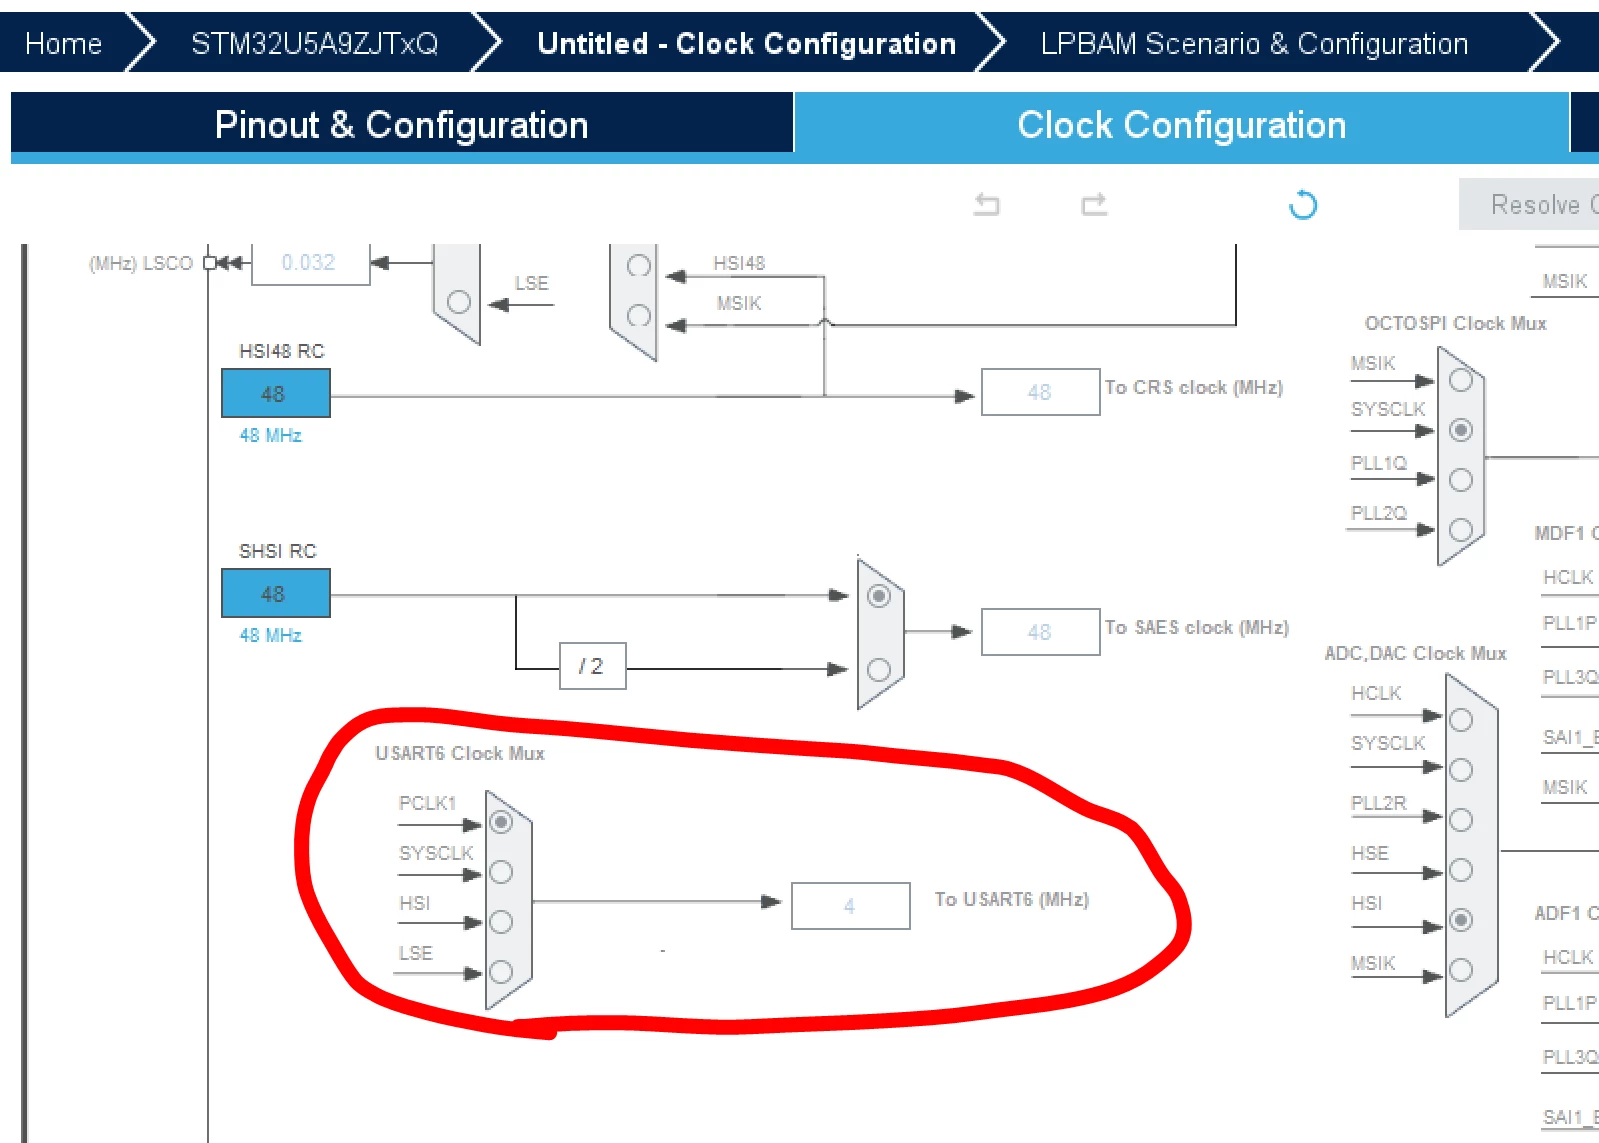This screenshot has width=1599, height=1143.
Task: Click the SHSI RC 48 block
Action: pos(276,593)
